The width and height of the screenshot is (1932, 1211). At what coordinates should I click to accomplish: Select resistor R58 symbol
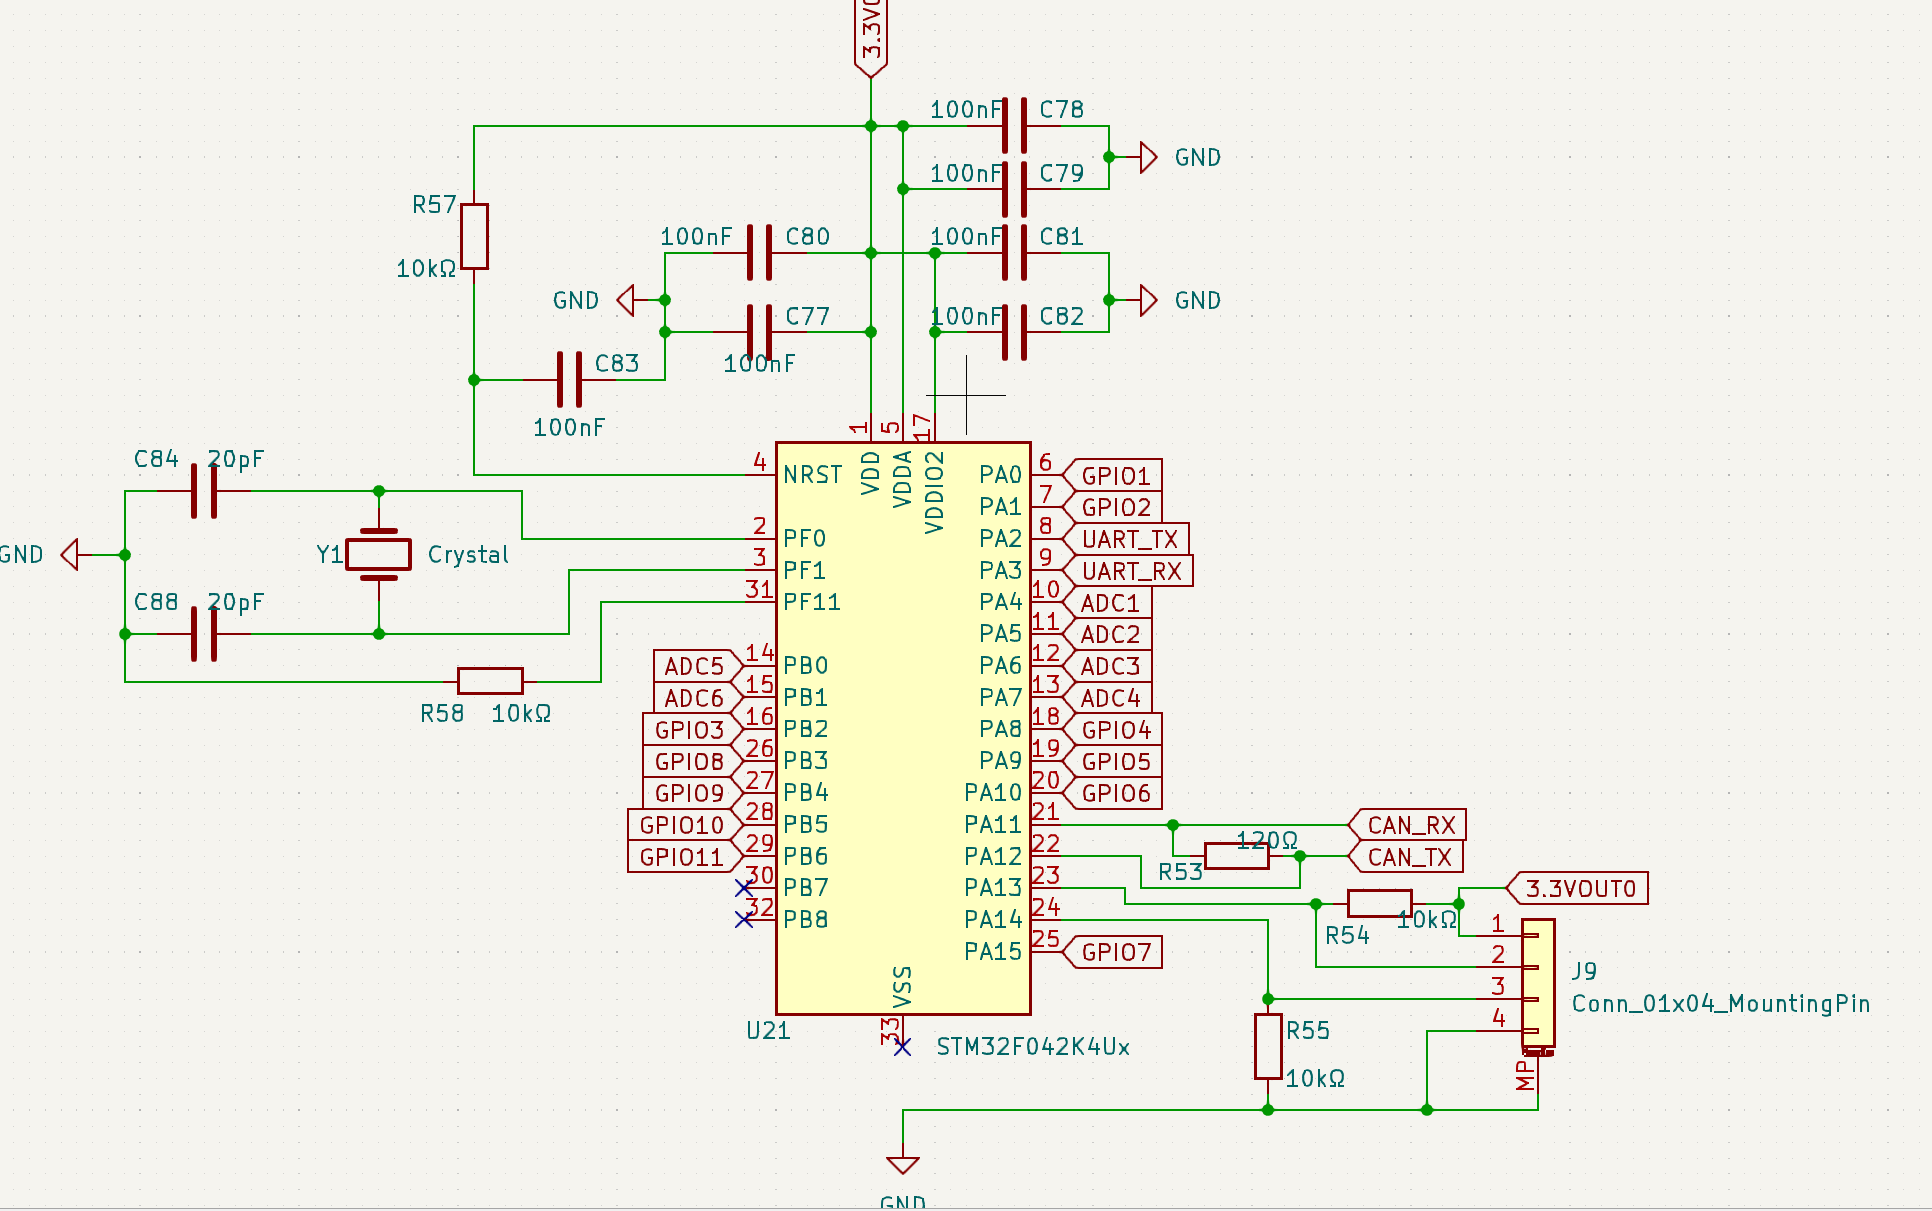[x=490, y=681]
